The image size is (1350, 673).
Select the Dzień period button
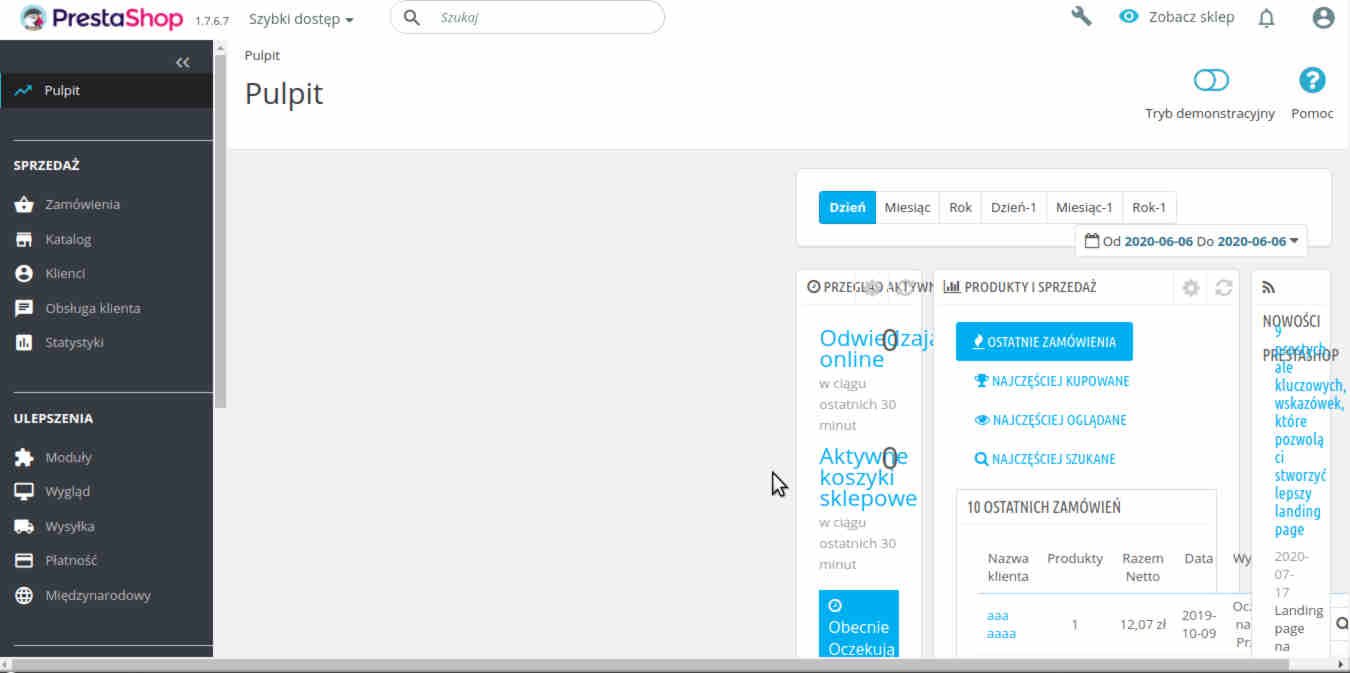847,207
